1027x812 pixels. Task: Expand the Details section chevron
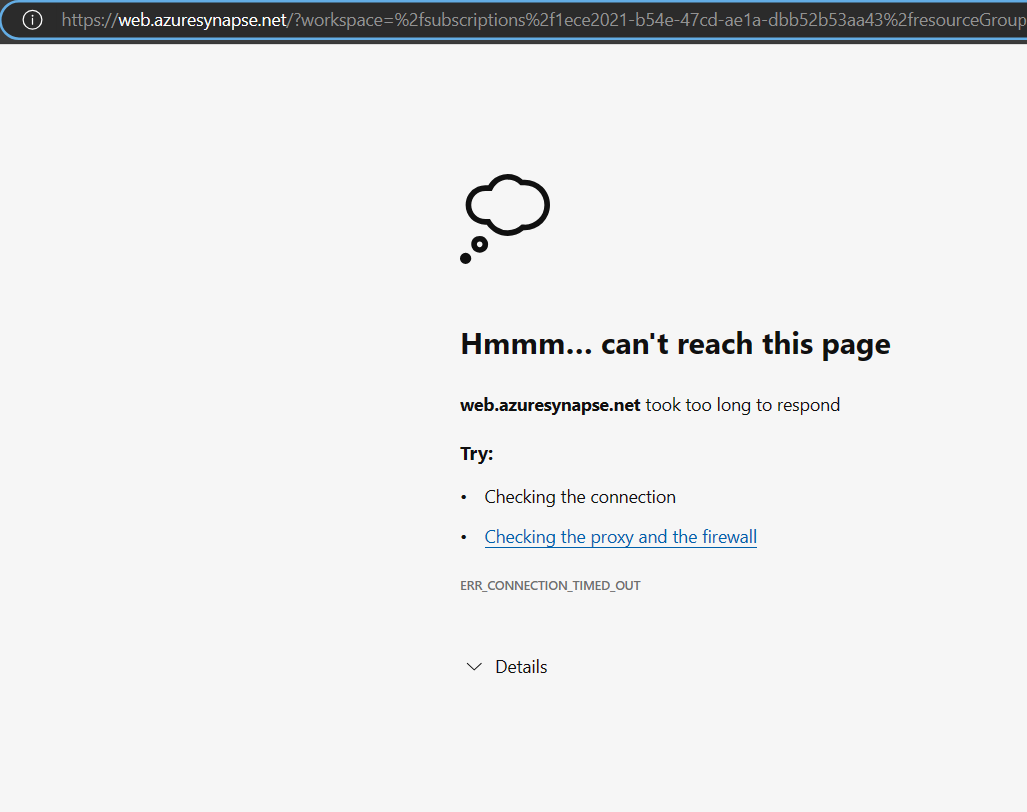coord(474,667)
